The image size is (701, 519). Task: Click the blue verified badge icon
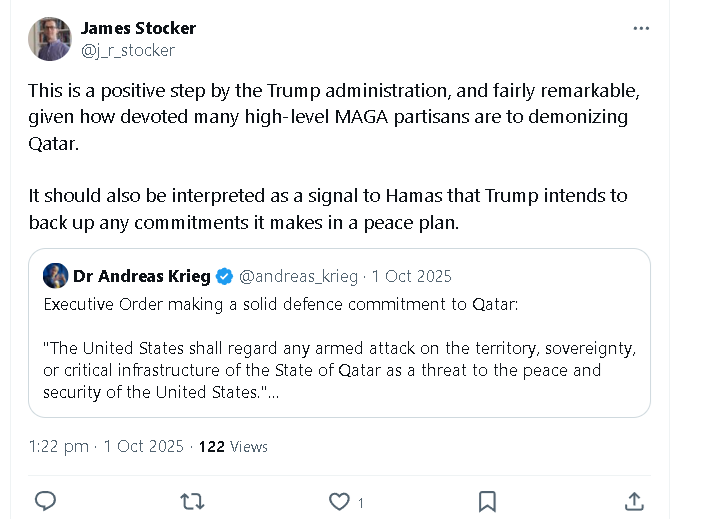(224, 276)
